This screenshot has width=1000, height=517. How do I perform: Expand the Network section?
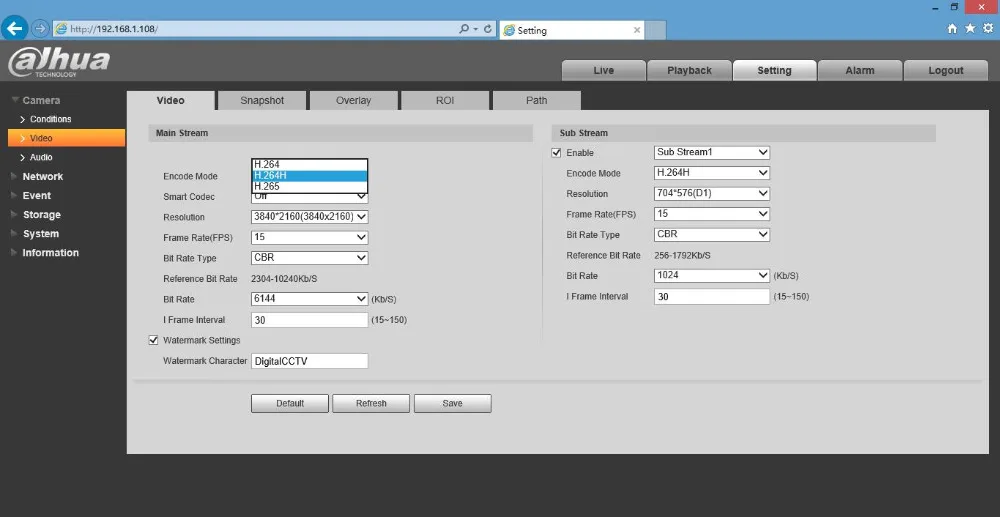pyautogui.click(x=43, y=177)
